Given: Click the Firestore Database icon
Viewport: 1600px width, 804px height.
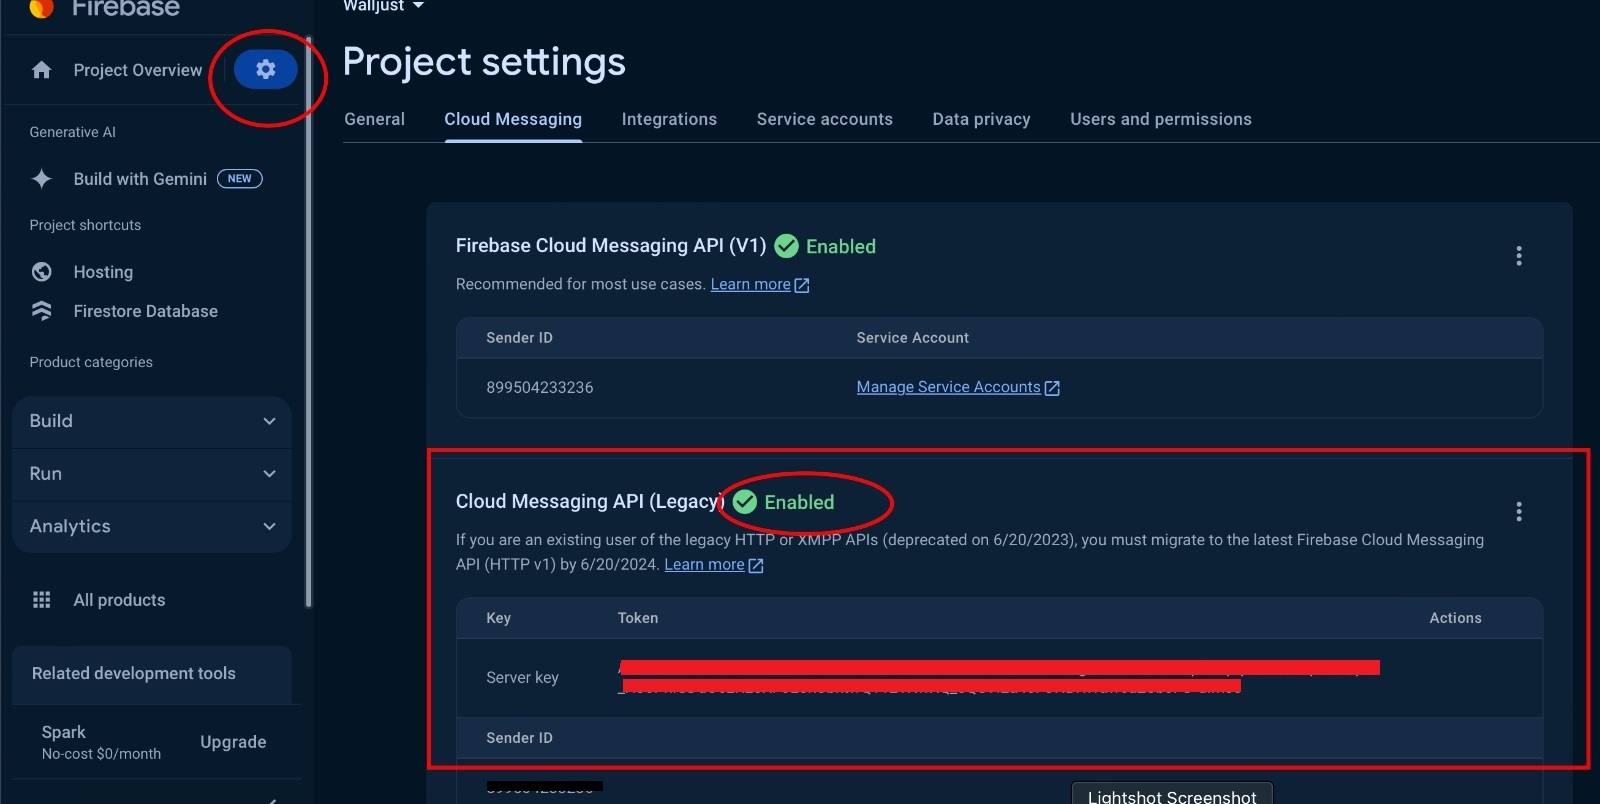Looking at the screenshot, I should pos(41,311).
